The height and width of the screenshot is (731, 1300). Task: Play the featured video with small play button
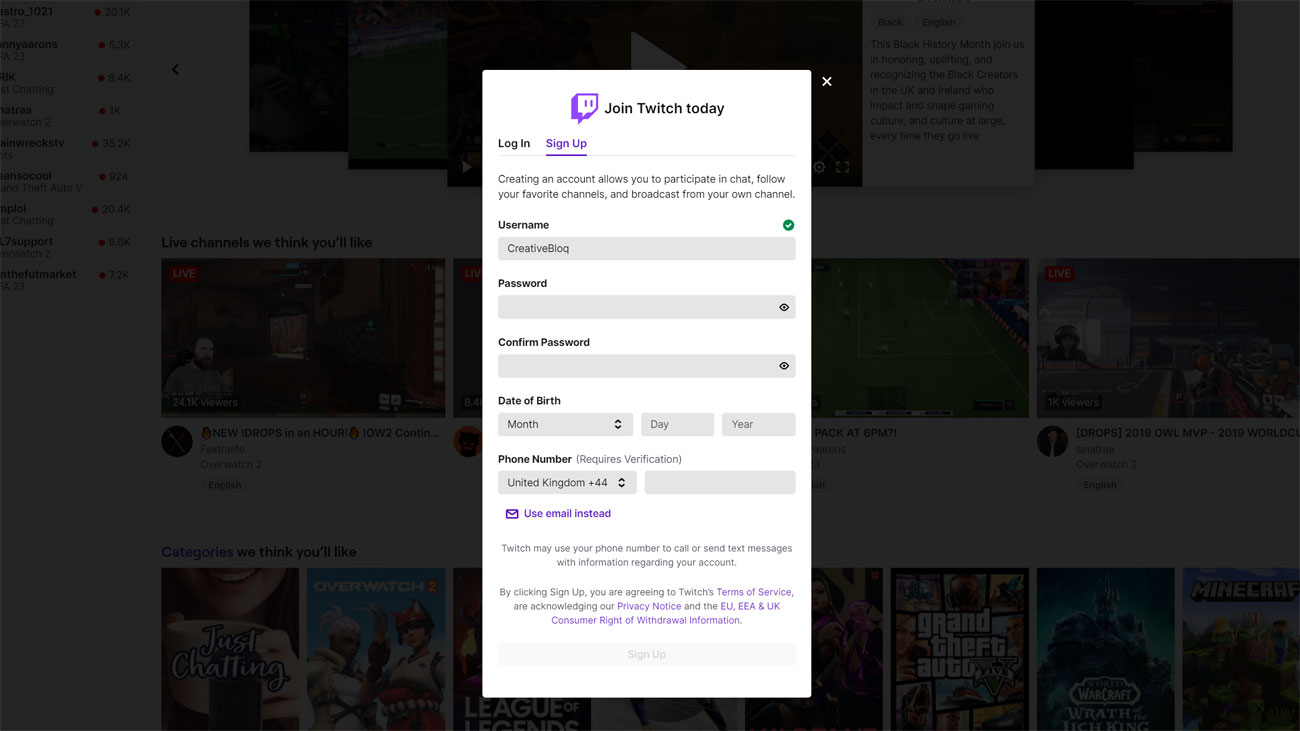click(x=466, y=167)
